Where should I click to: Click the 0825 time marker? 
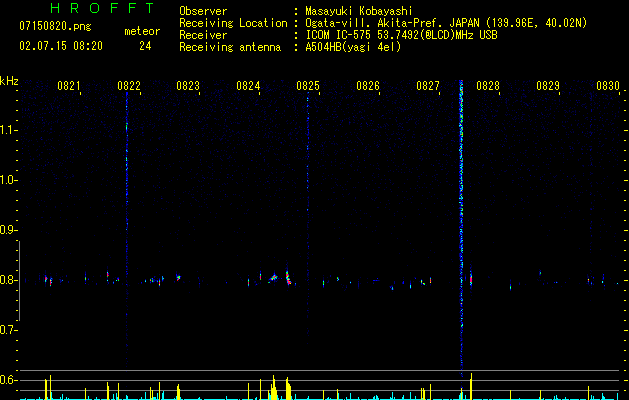(308, 86)
